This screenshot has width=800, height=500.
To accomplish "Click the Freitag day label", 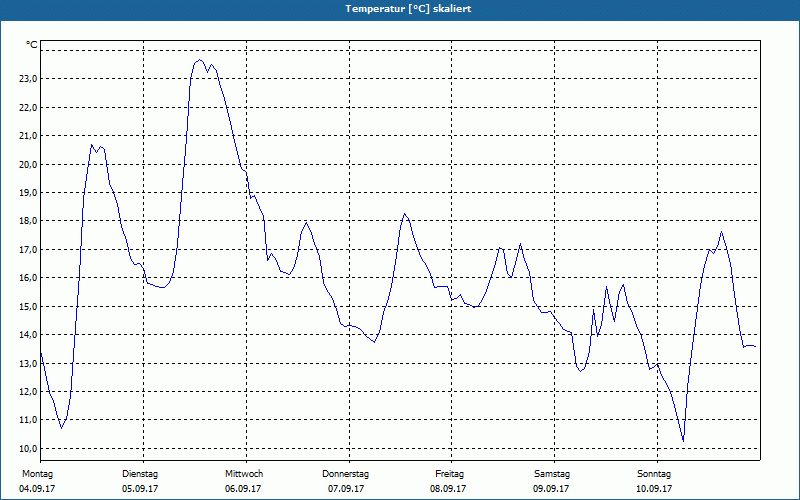I will (449, 474).
